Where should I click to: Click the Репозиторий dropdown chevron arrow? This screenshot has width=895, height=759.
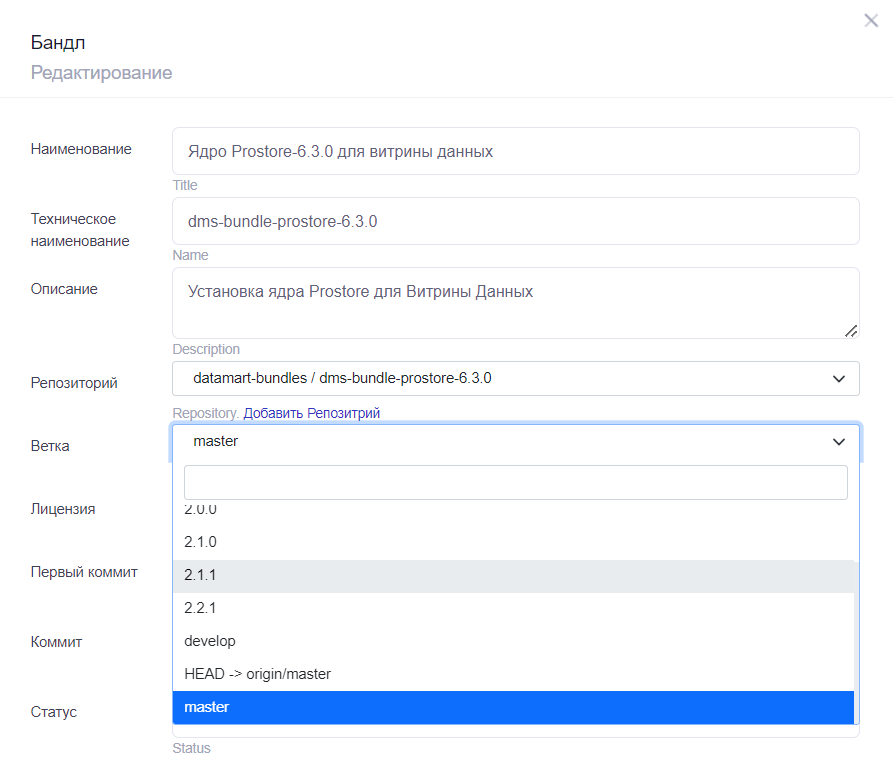click(838, 378)
